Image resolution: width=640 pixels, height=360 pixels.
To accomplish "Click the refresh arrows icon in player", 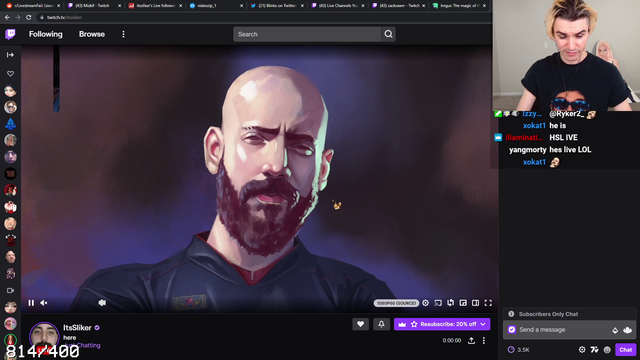I will (x=451, y=303).
